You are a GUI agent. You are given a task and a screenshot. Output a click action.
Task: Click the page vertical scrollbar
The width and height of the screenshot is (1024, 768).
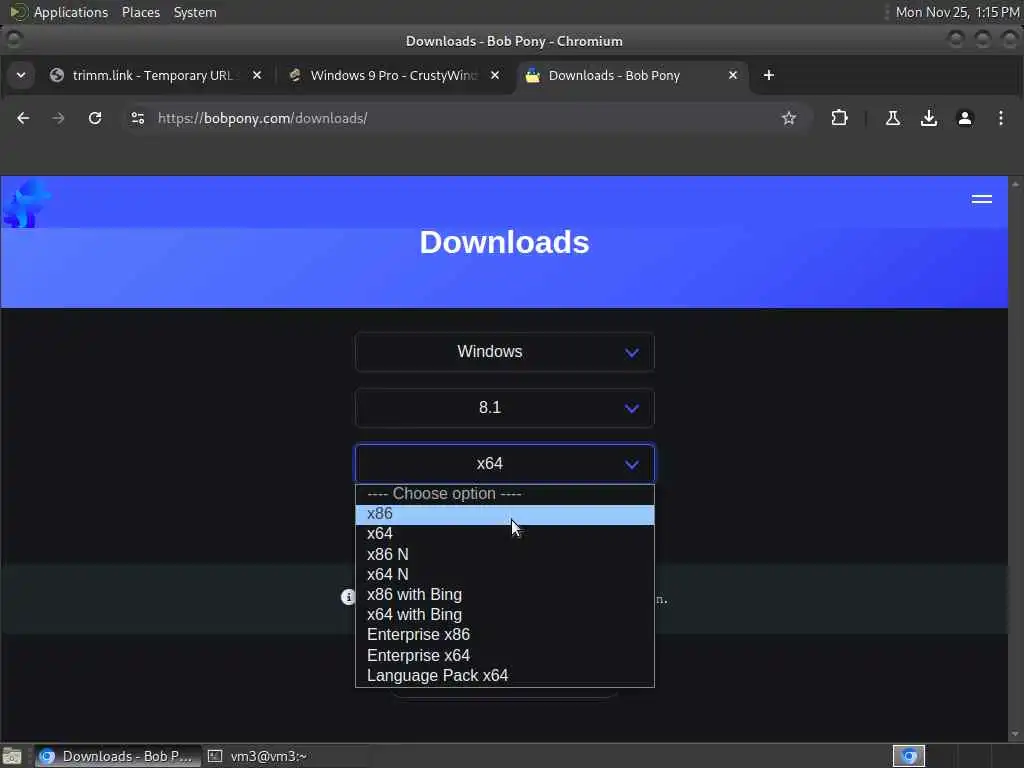[1015, 459]
